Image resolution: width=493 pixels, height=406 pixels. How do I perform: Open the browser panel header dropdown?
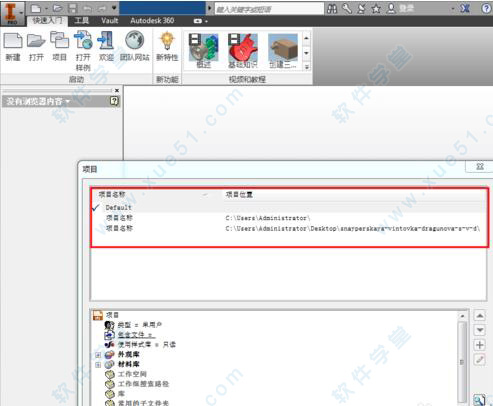[x=38, y=101]
